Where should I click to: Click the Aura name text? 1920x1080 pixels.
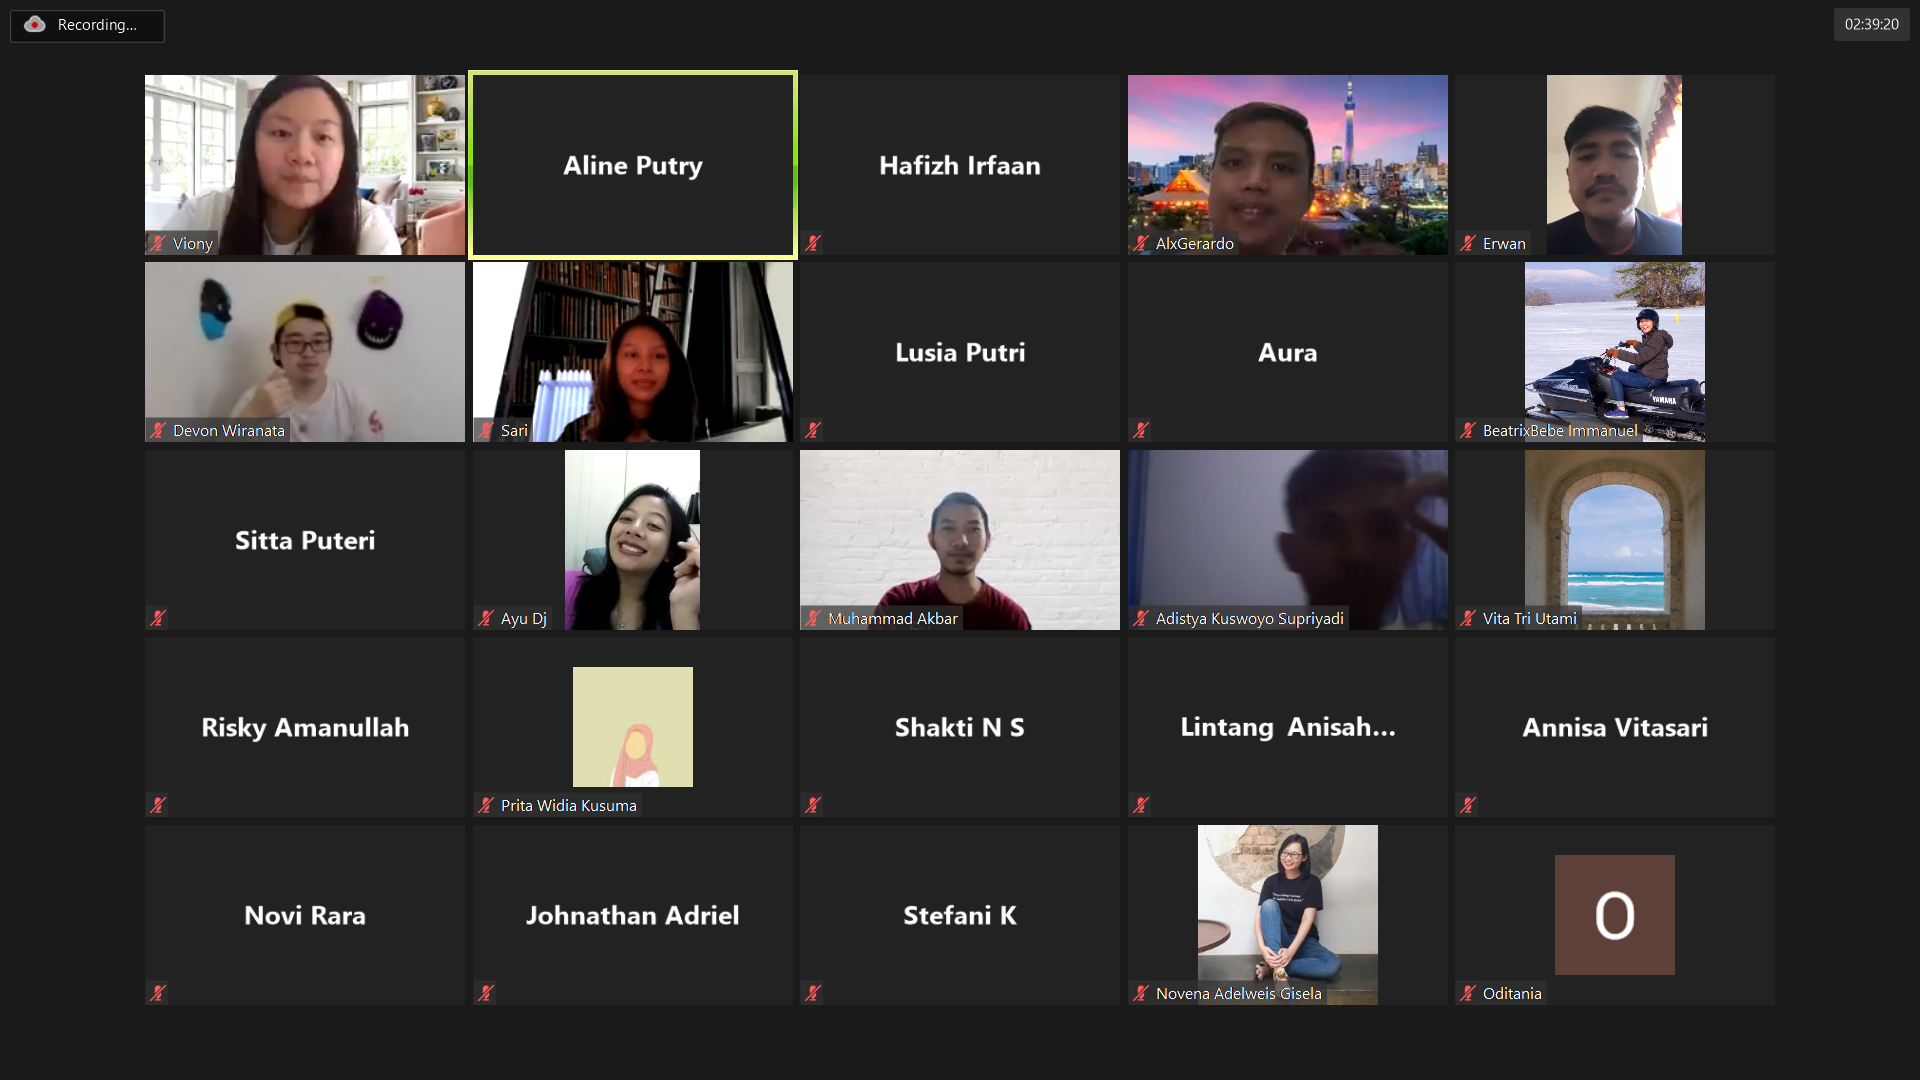click(x=1288, y=352)
